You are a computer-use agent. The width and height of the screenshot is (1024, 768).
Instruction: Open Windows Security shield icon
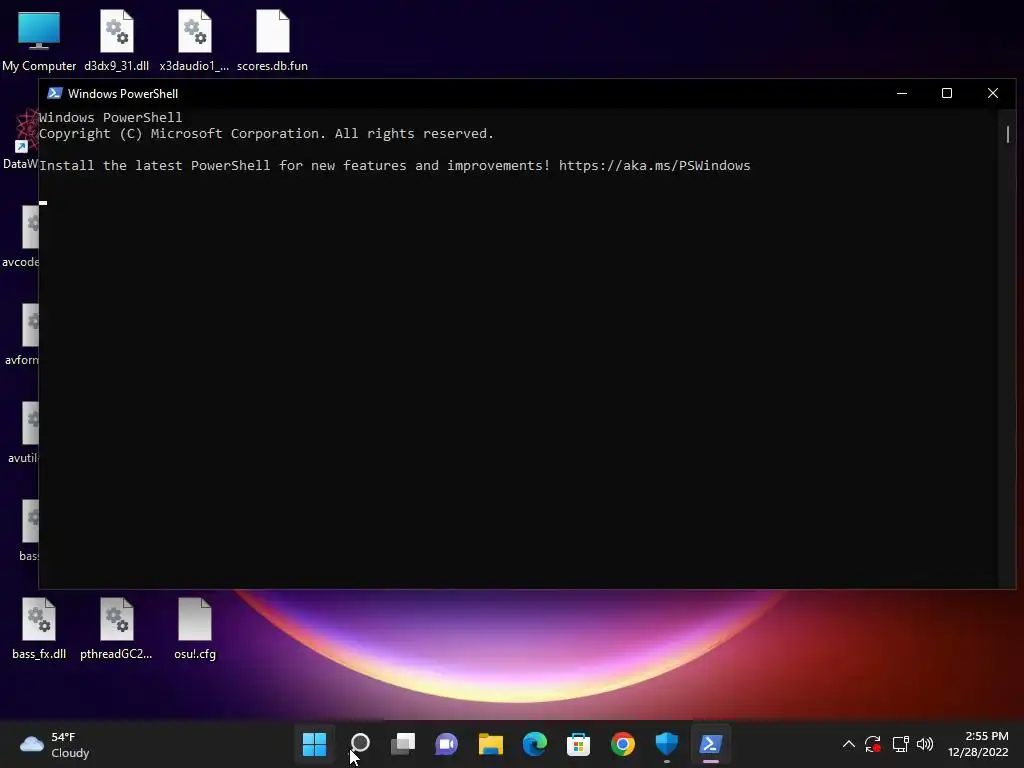point(666,744)
